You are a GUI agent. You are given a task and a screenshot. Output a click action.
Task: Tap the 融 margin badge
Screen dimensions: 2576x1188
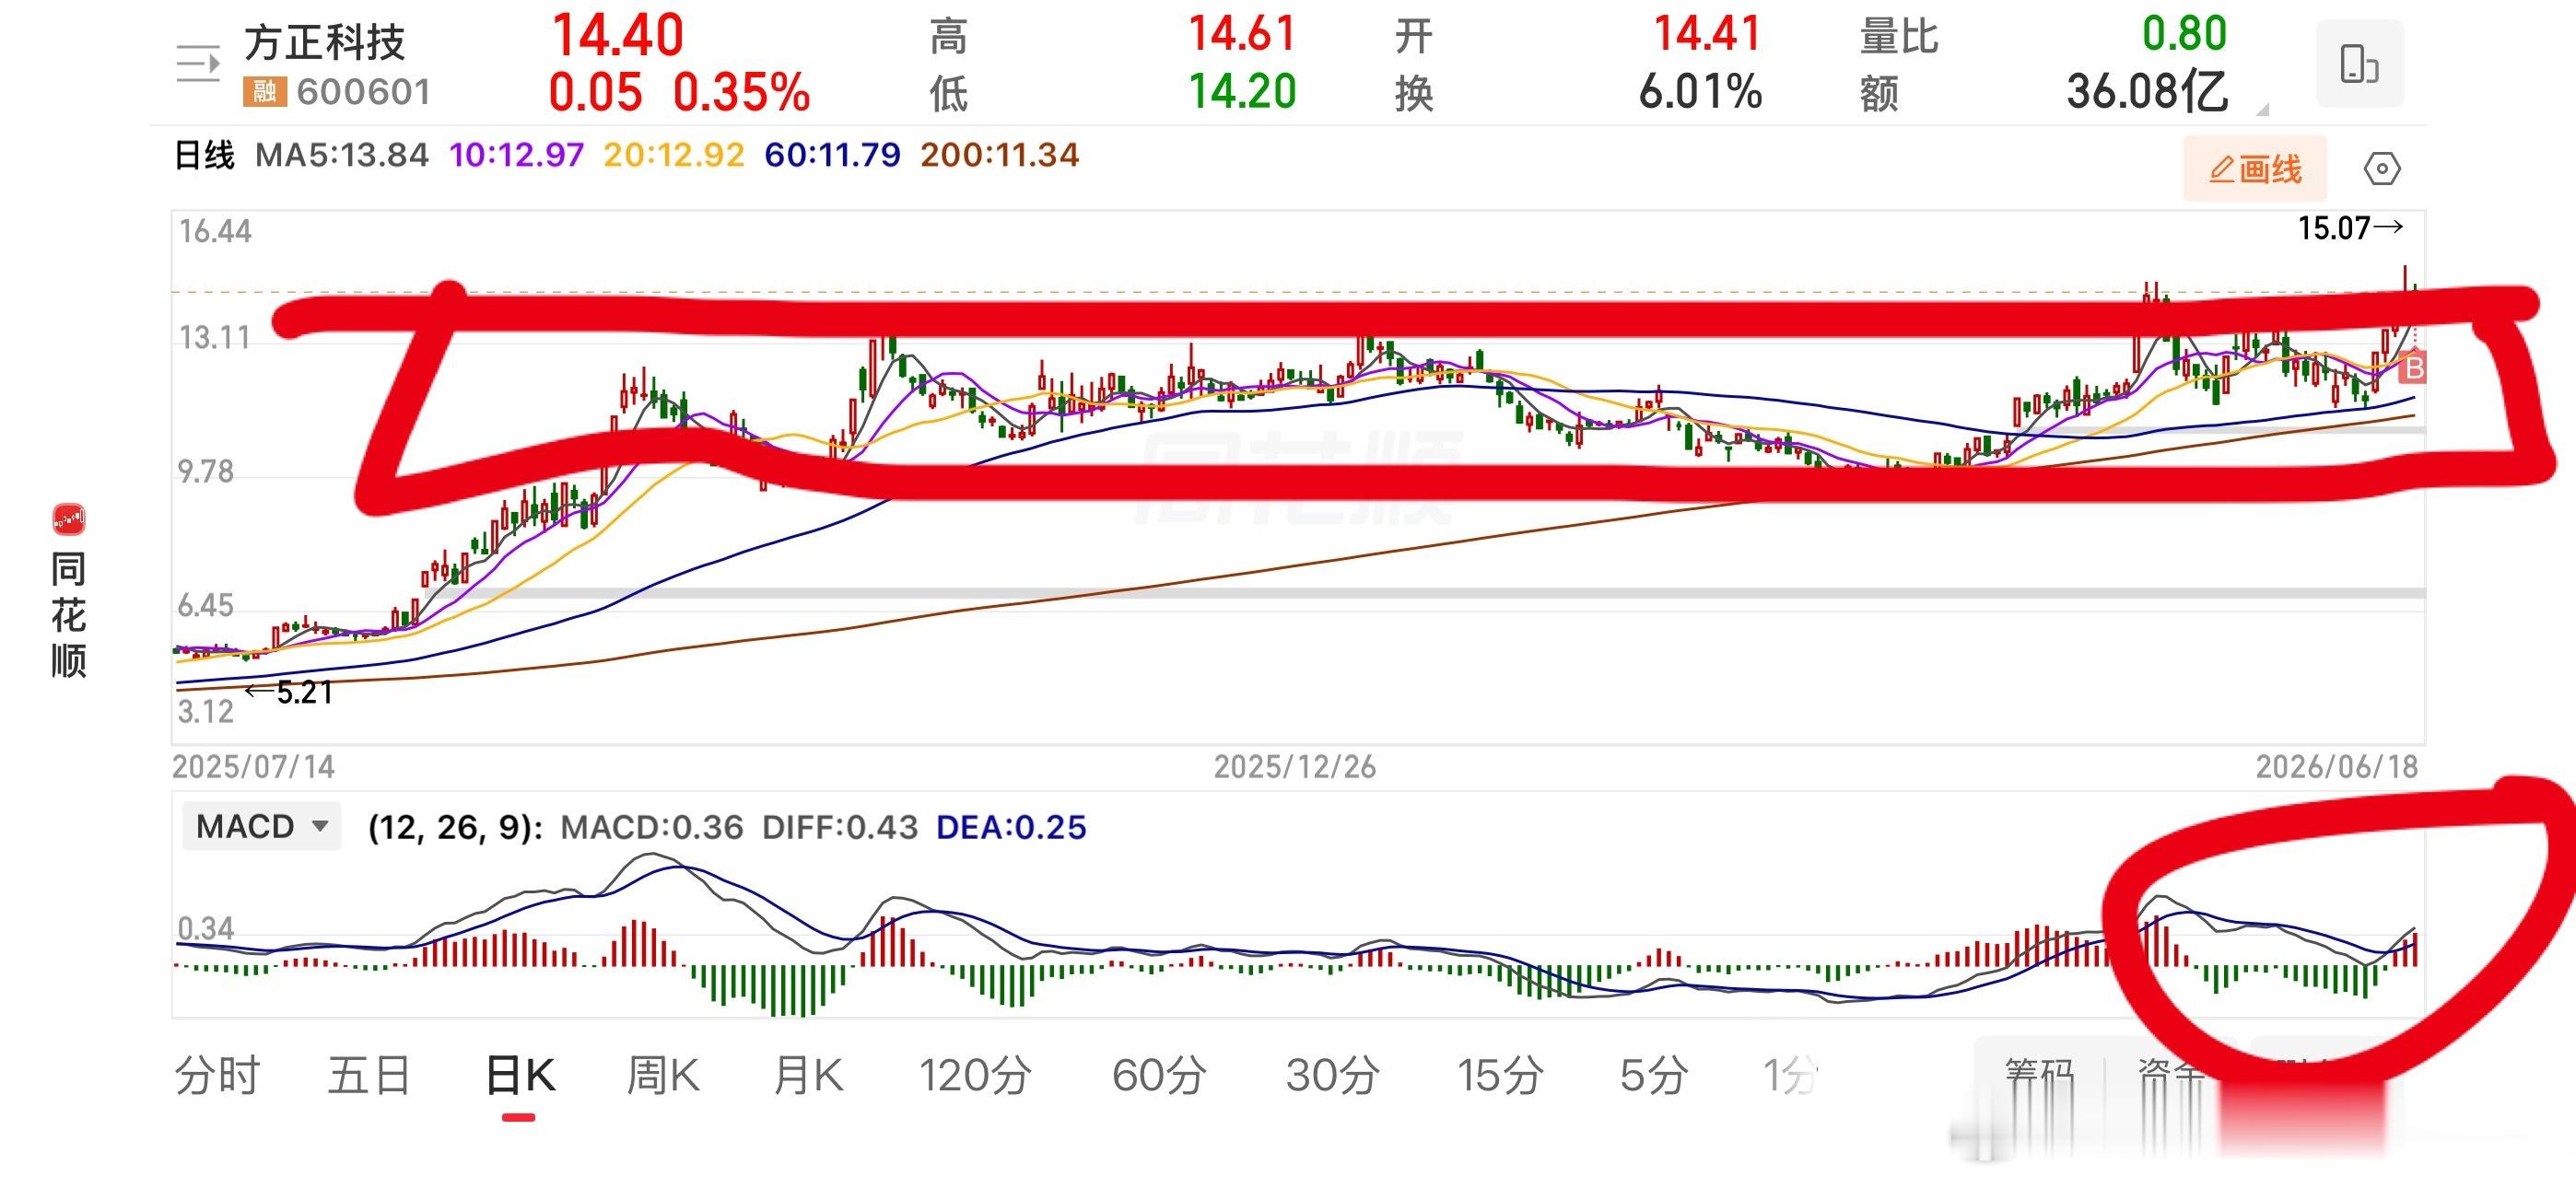pos(265,92)
